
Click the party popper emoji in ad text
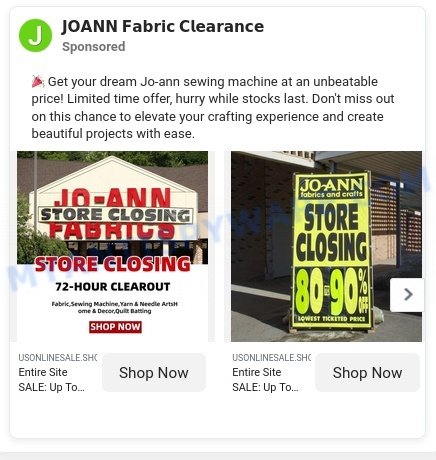click(x=38, y=81)
